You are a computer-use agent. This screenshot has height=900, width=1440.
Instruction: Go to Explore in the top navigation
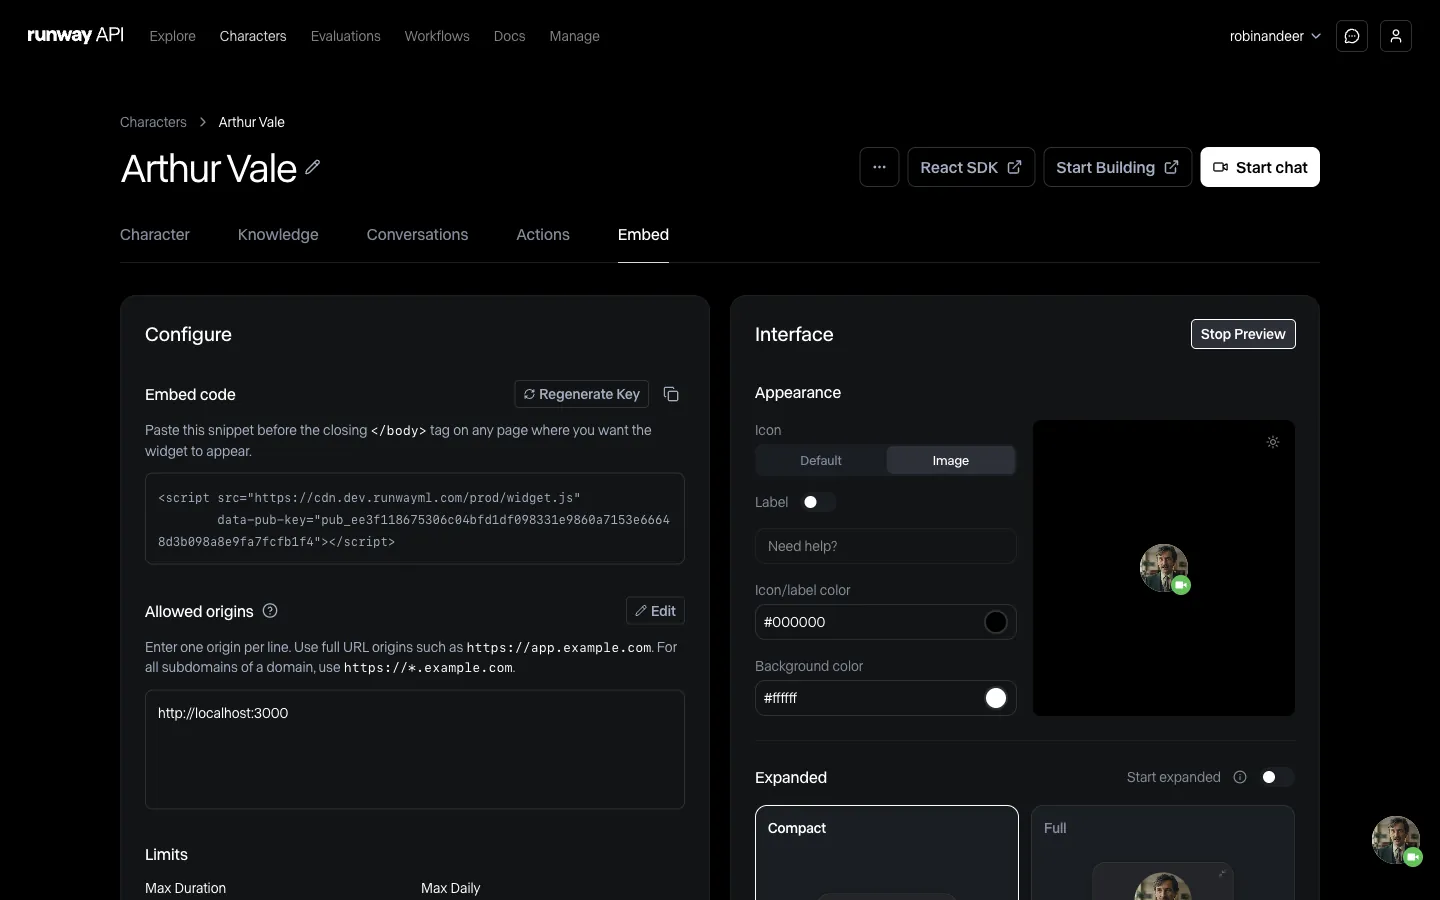pyautogui.click(x=173, y=36)
